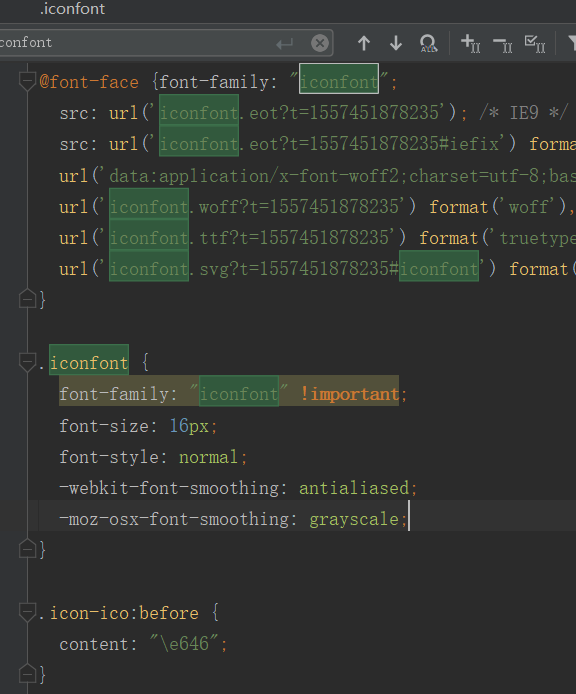The height and width of the screenshot is (694, 576).
Task: Select all occurrences icon
Action: 428,43
